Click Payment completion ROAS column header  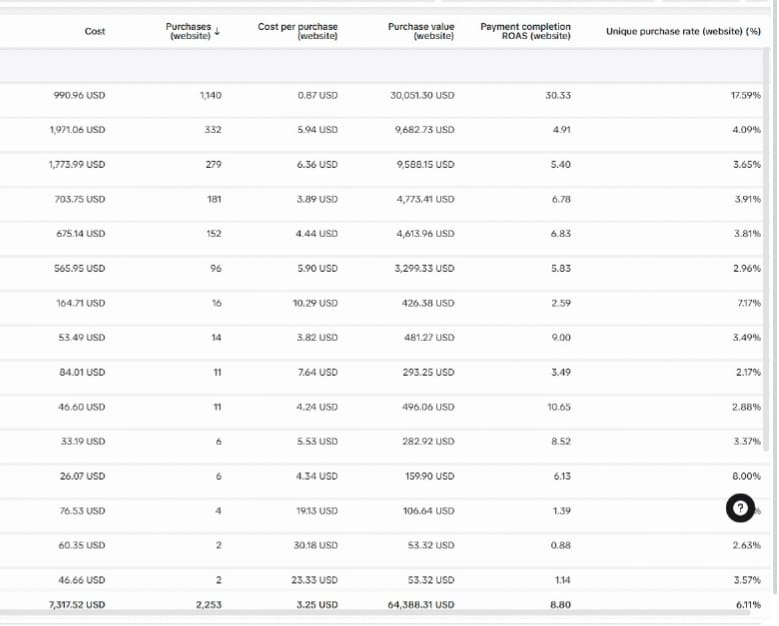coord(525,31)
